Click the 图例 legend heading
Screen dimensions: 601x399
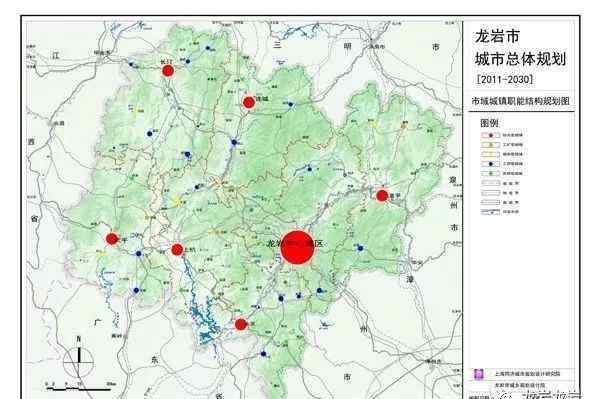(489, 123)
